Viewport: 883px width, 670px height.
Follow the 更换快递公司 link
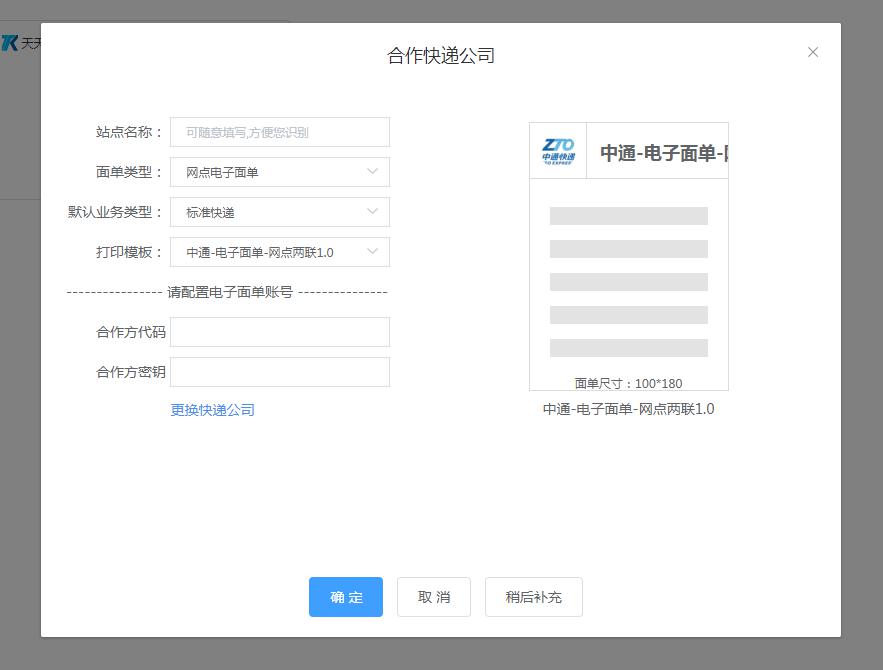[212, 410]
